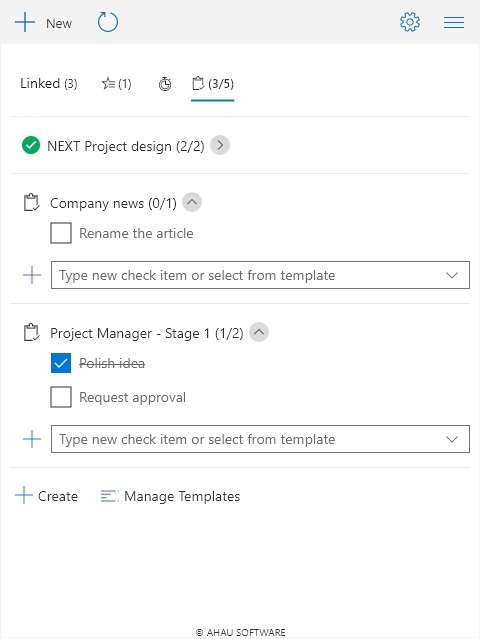The image size is (480, 639).
Task: Tick the Request approval checkbox
Action: [61, 397]
